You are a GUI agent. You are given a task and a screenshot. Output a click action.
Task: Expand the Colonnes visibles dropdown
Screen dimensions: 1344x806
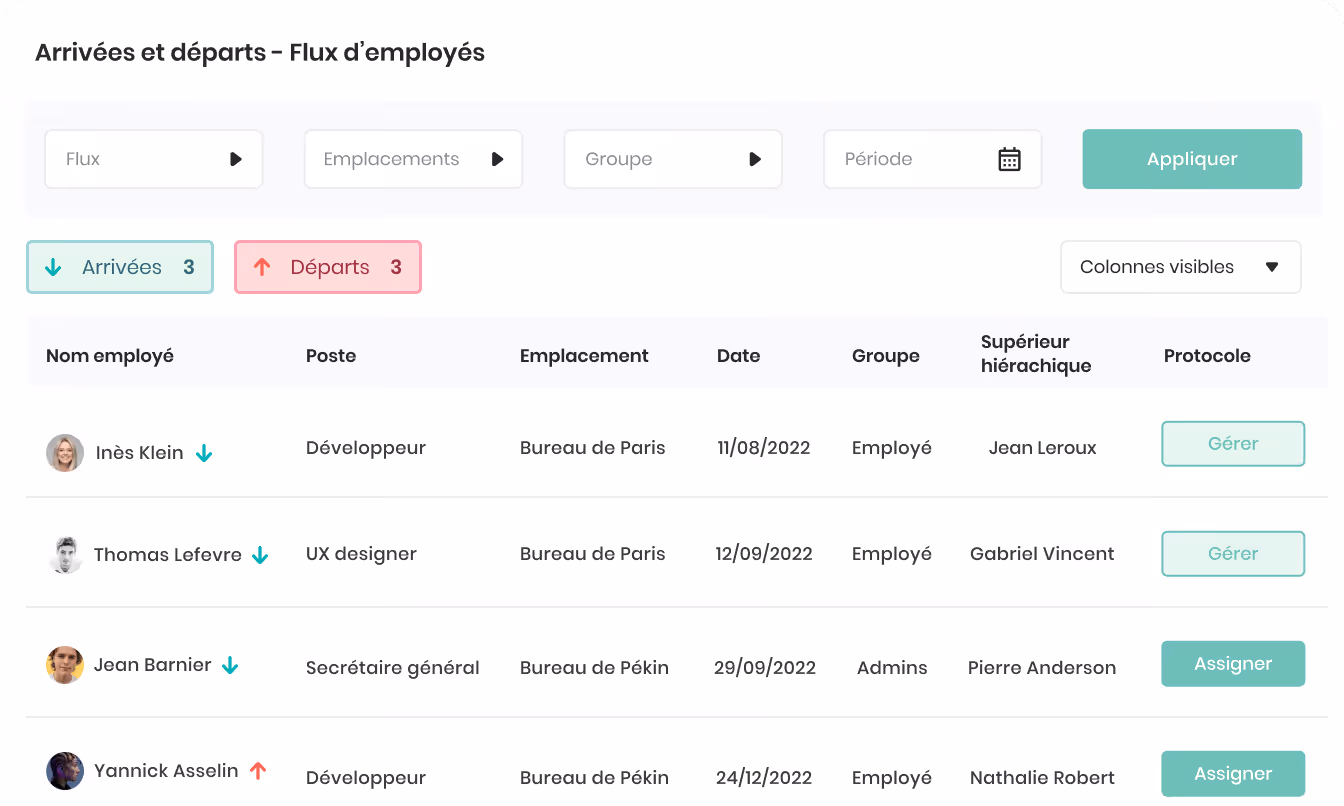pyautogui.click(x=1181, y=267)
